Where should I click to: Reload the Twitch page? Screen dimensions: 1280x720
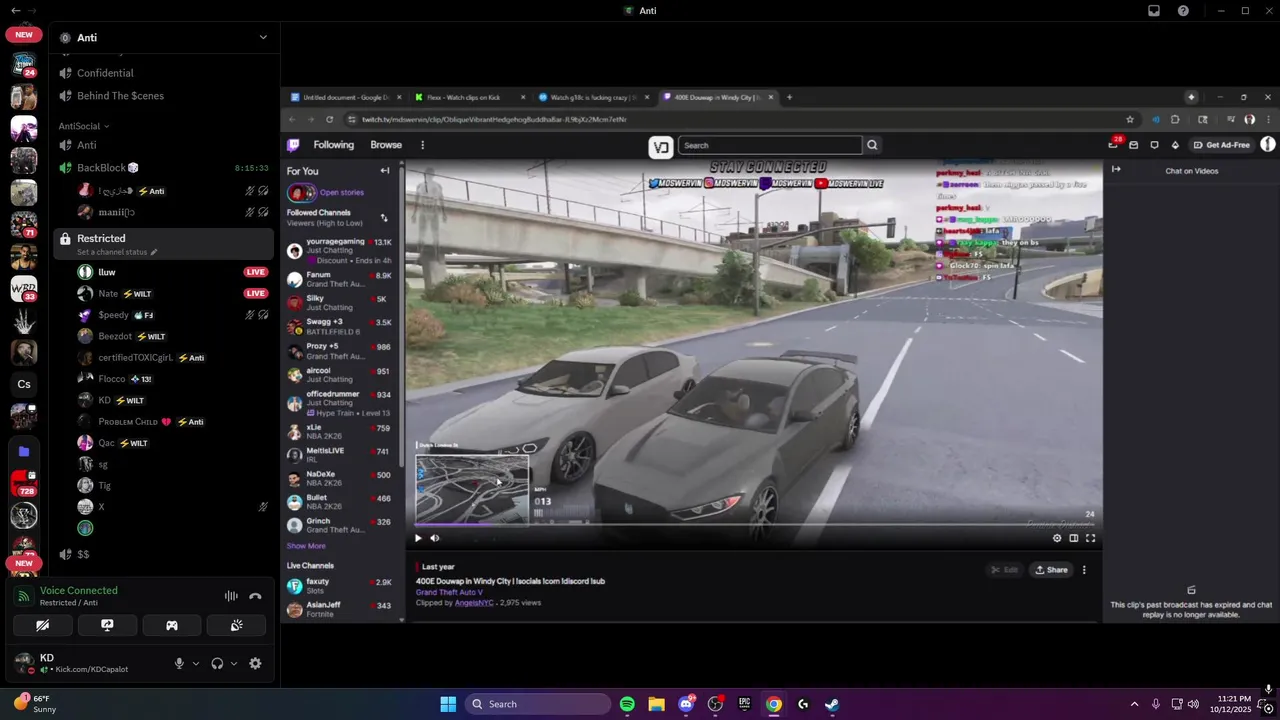point(329,119)
